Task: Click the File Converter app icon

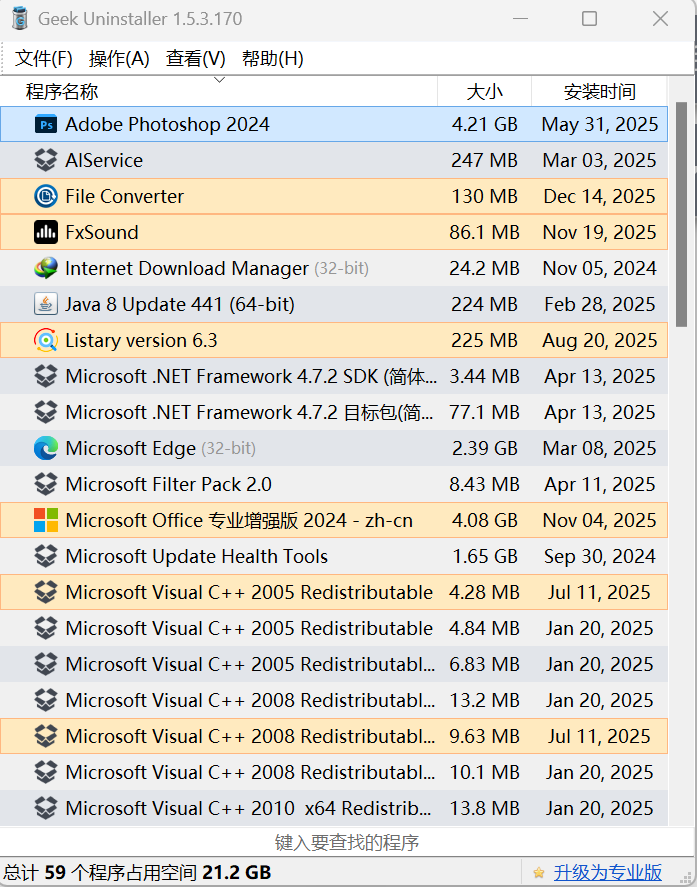Action: click(x=46, y=196)
